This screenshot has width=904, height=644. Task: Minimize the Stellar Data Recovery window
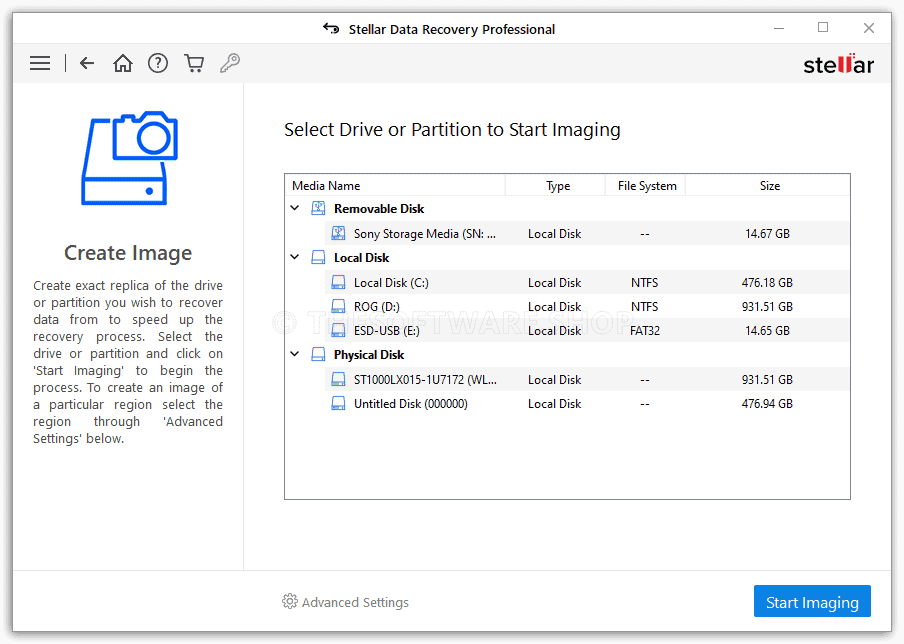779,28
